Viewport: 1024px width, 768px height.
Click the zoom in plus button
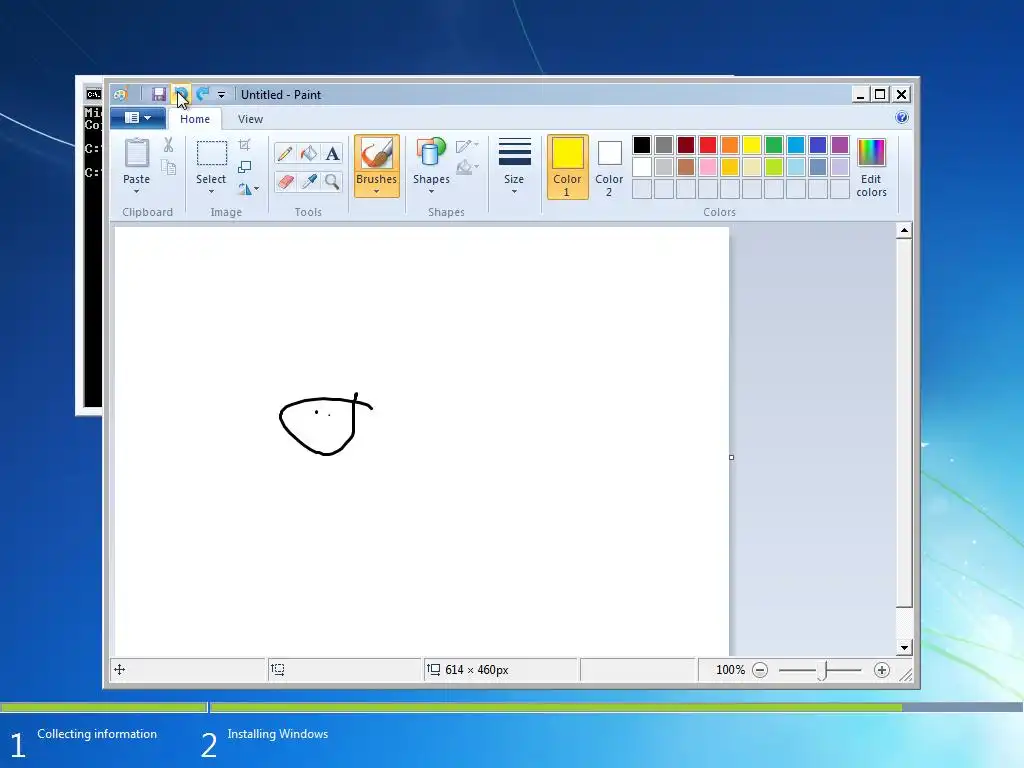coord(882,670)
